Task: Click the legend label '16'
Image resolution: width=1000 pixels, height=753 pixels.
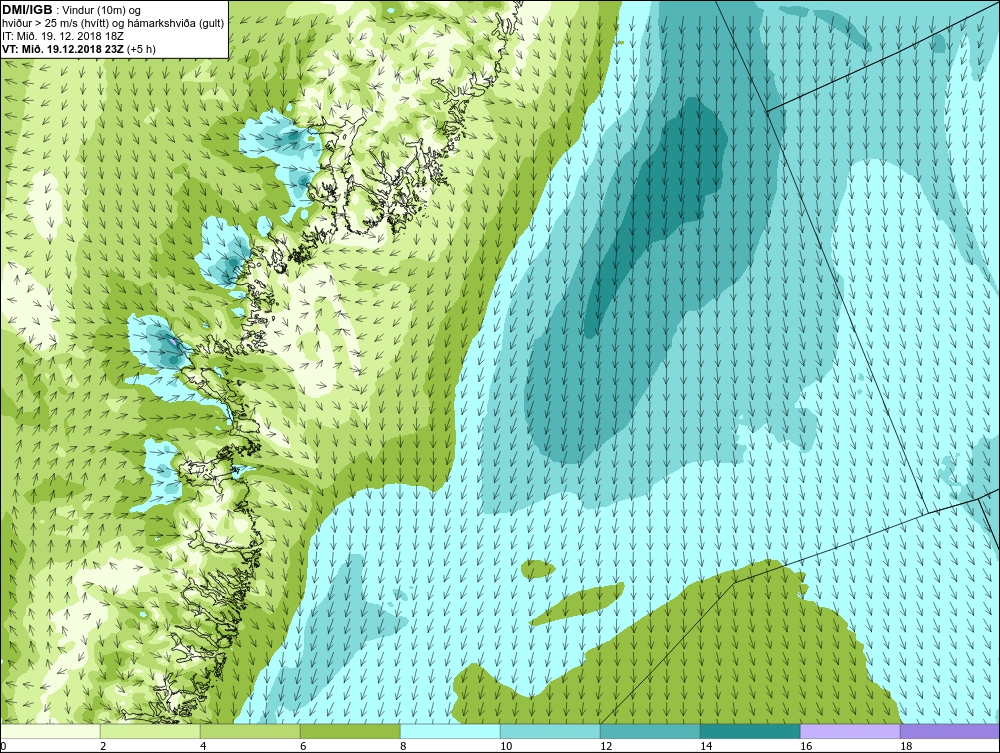Action: point(806,746)
